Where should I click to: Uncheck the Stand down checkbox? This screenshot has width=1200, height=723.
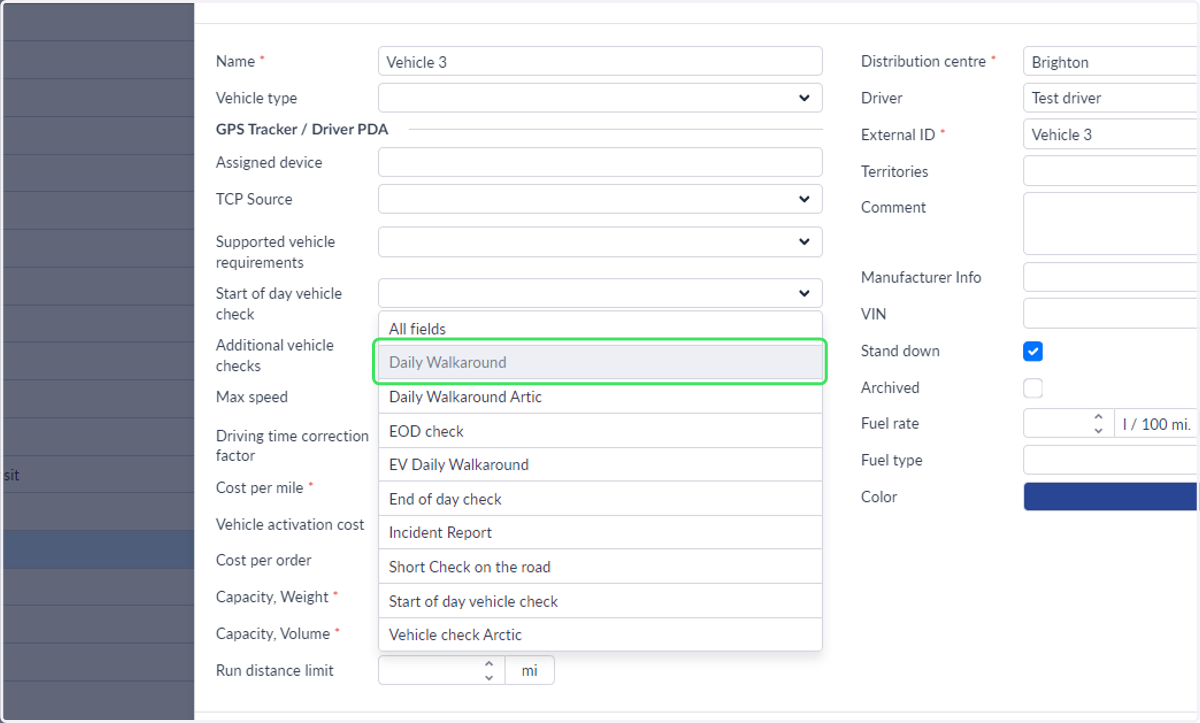(x=1033, y=351)
